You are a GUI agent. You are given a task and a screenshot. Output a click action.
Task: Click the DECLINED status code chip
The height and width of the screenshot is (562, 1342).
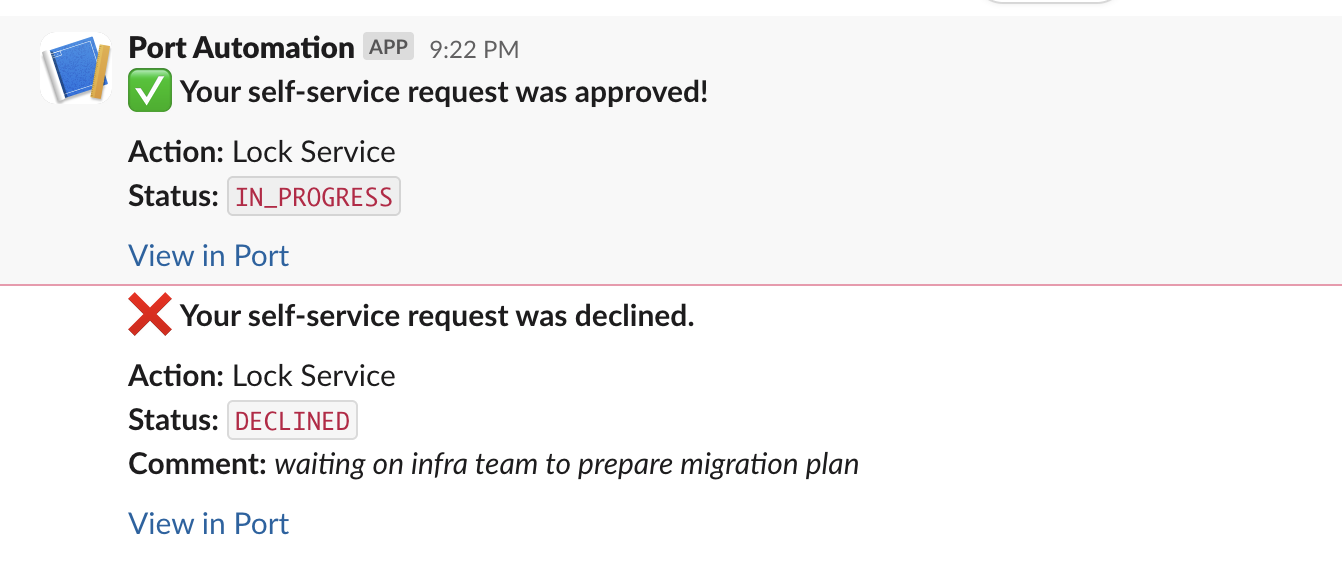tap(292, 421)
